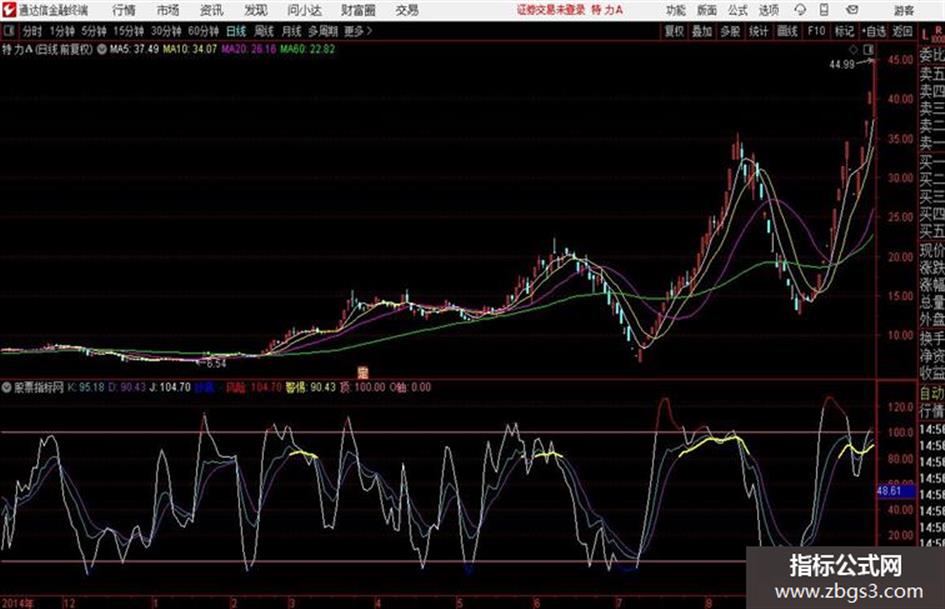Click the 多股 toolbar button
945x609 pixels.
[x=730, y=31]
